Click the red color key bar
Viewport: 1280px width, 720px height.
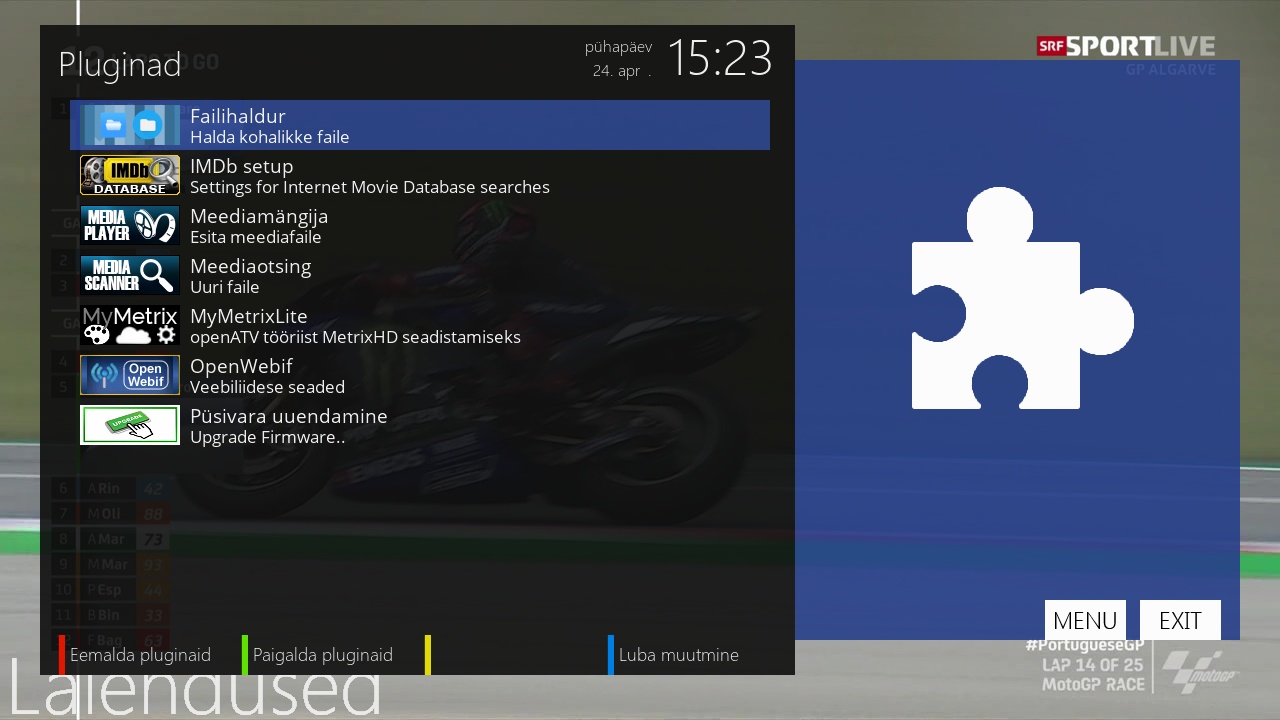62,655
